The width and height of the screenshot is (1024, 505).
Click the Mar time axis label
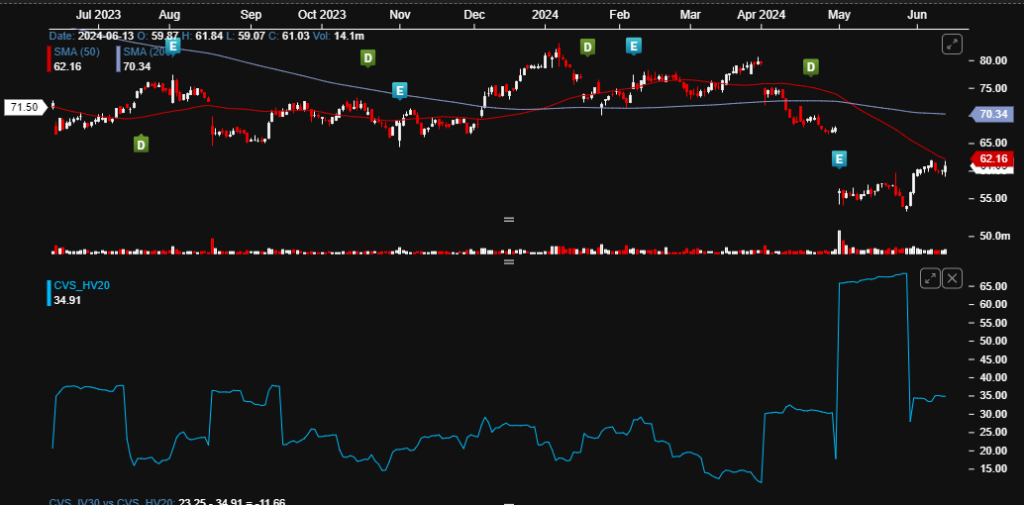point(690,14)
